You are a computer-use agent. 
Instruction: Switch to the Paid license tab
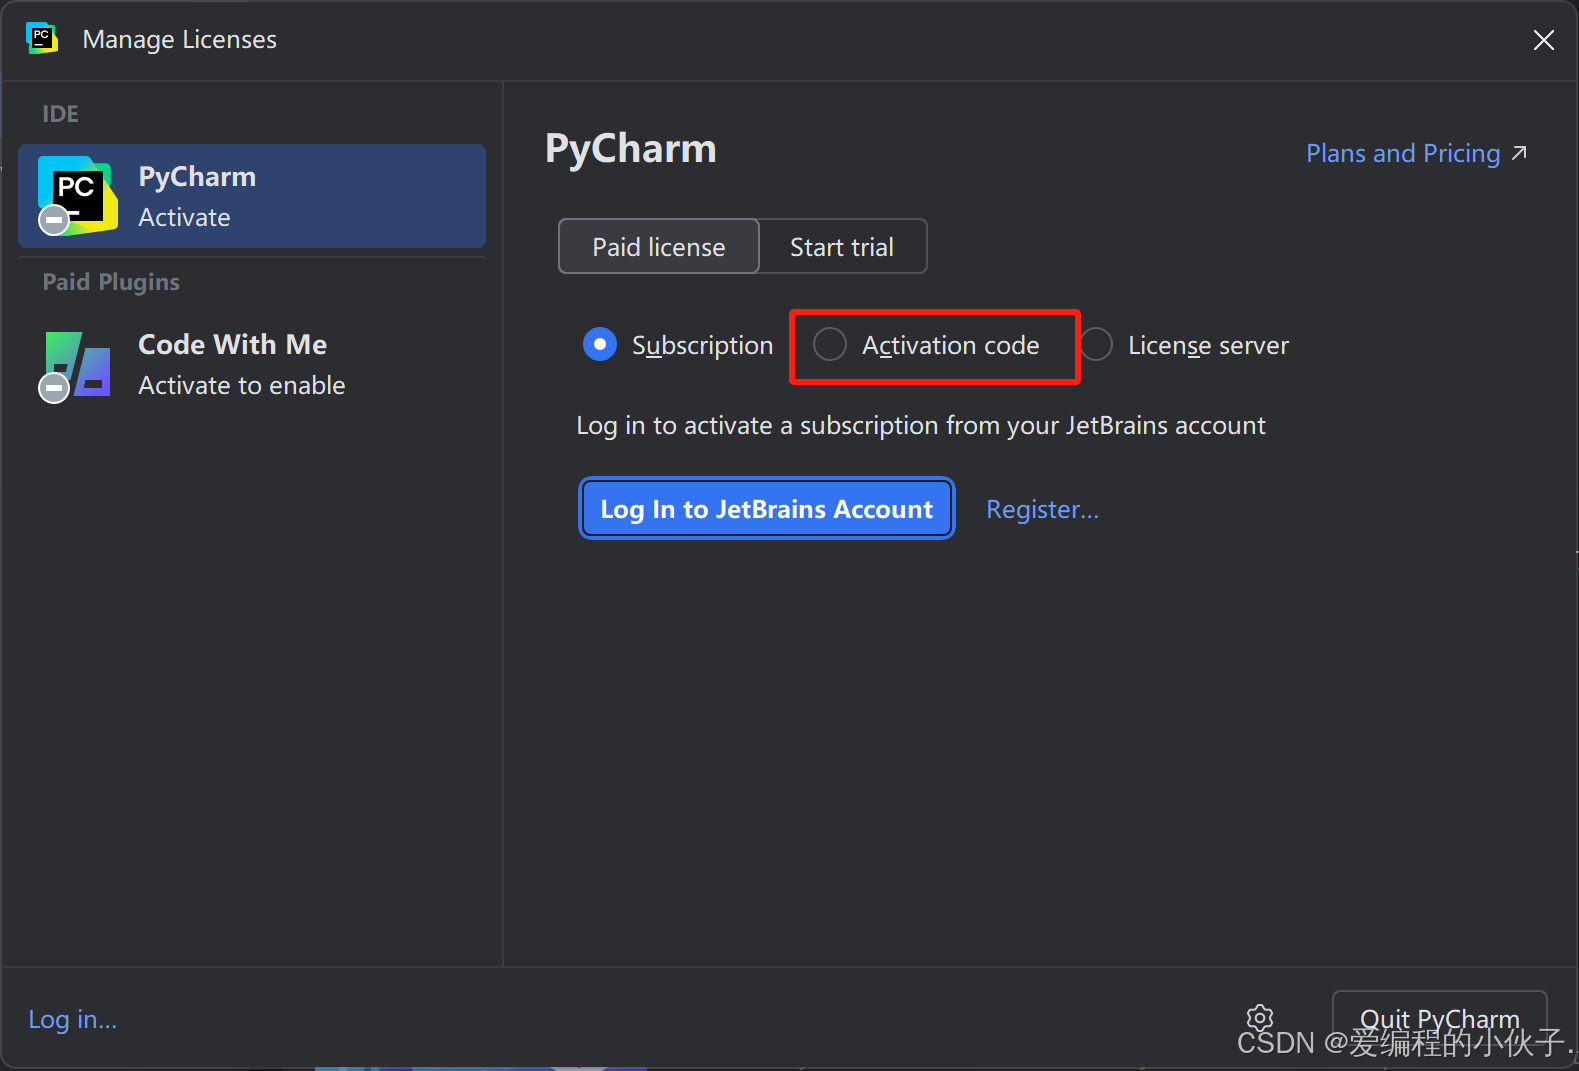pos(658,247)
